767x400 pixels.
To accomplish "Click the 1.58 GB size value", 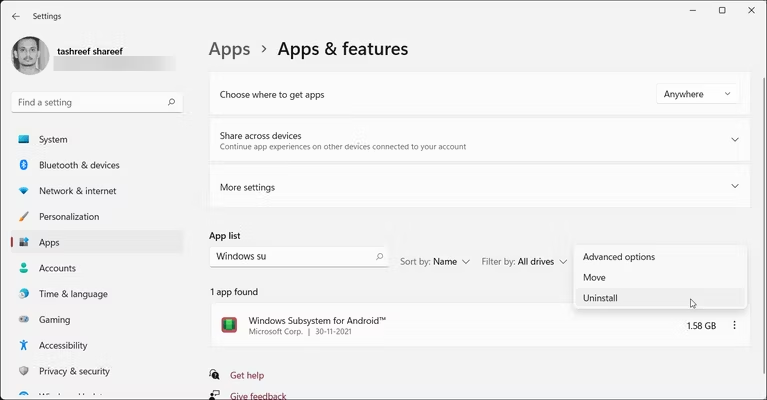I will 701,326.
